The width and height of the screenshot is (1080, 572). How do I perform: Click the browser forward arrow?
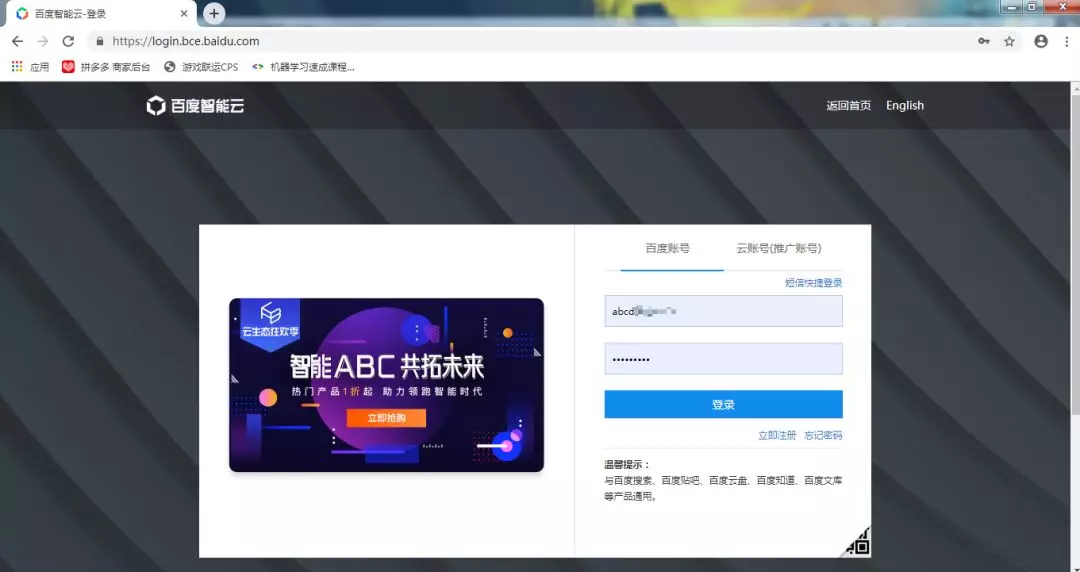tap(43, 41)
